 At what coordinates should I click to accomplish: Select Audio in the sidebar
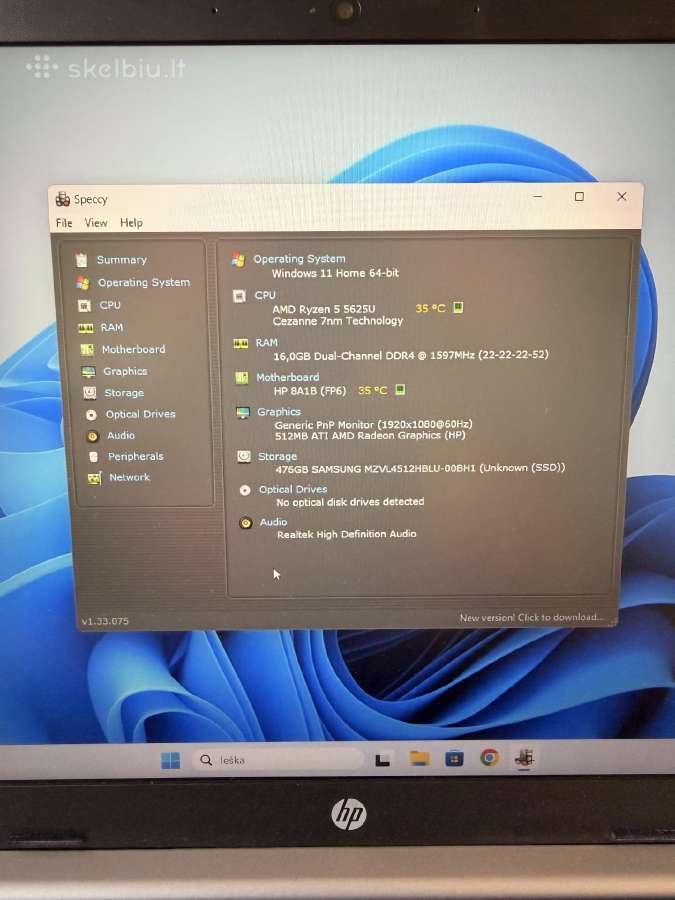pos(121,435)
